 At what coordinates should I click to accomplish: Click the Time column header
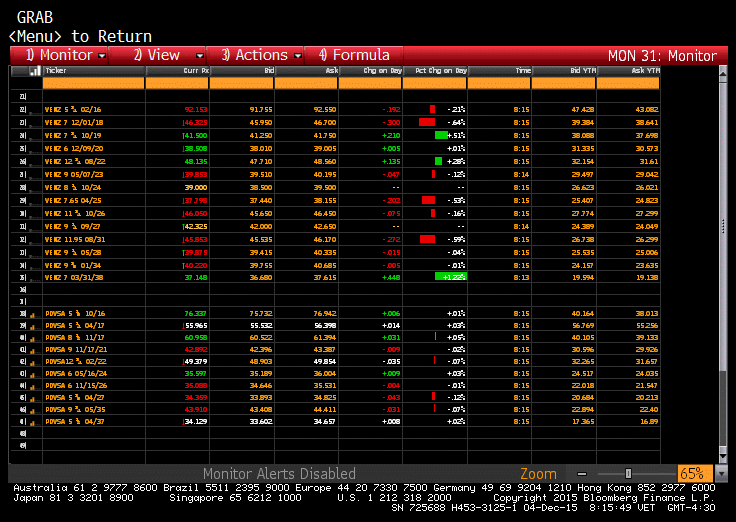click(x=500, y=71)
